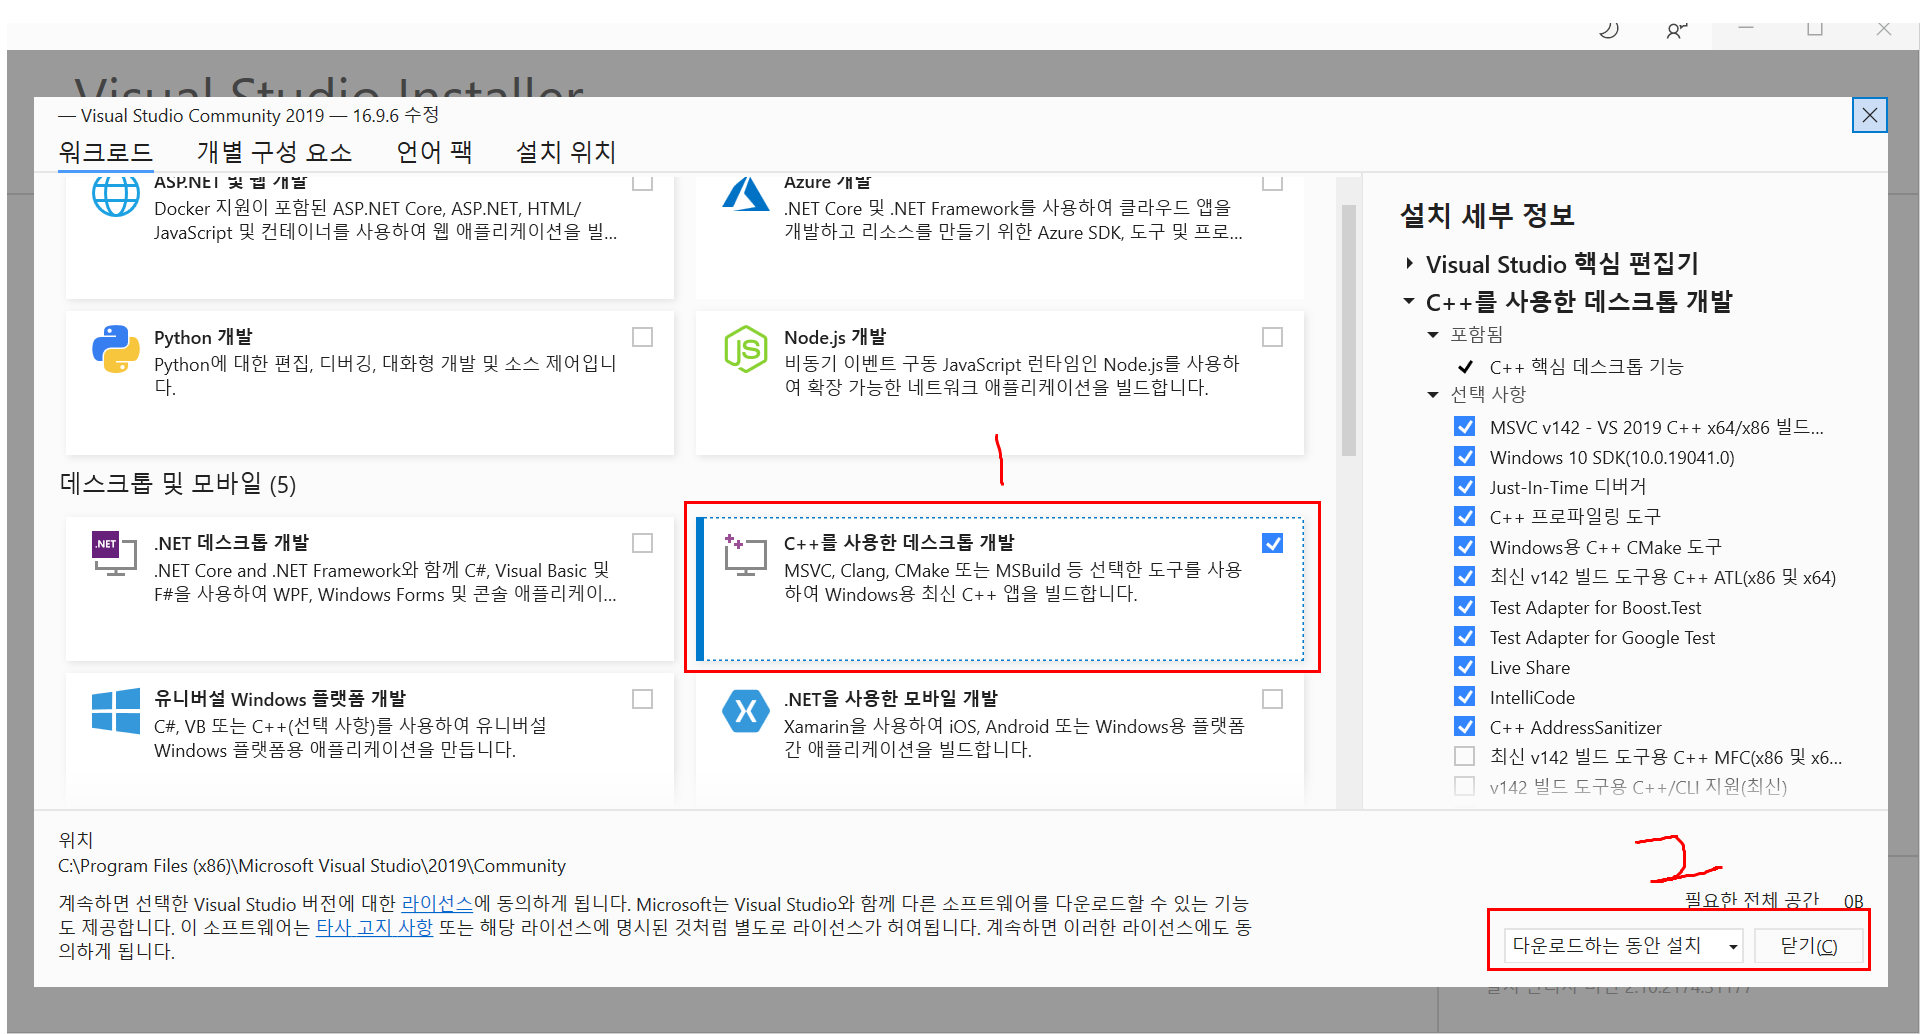Click the workload list vertical scrollbar

tap(1348, 330)
